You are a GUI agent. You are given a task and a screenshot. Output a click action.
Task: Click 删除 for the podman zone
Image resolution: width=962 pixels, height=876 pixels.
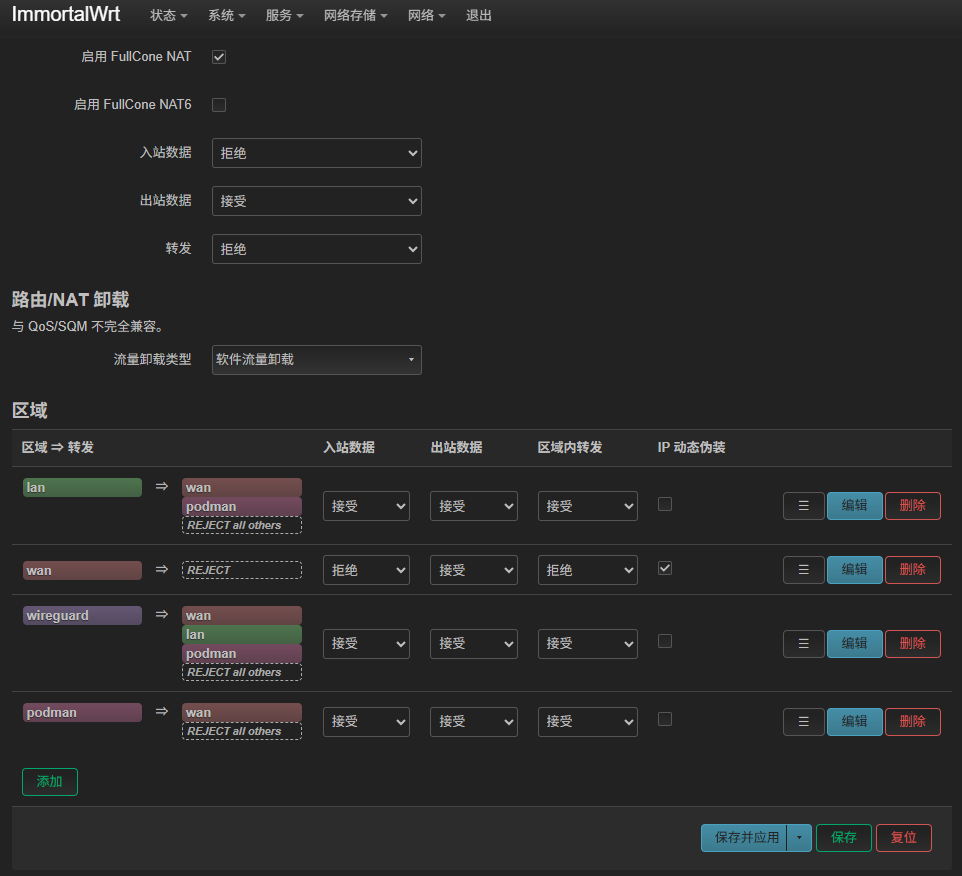pos(912,722)
